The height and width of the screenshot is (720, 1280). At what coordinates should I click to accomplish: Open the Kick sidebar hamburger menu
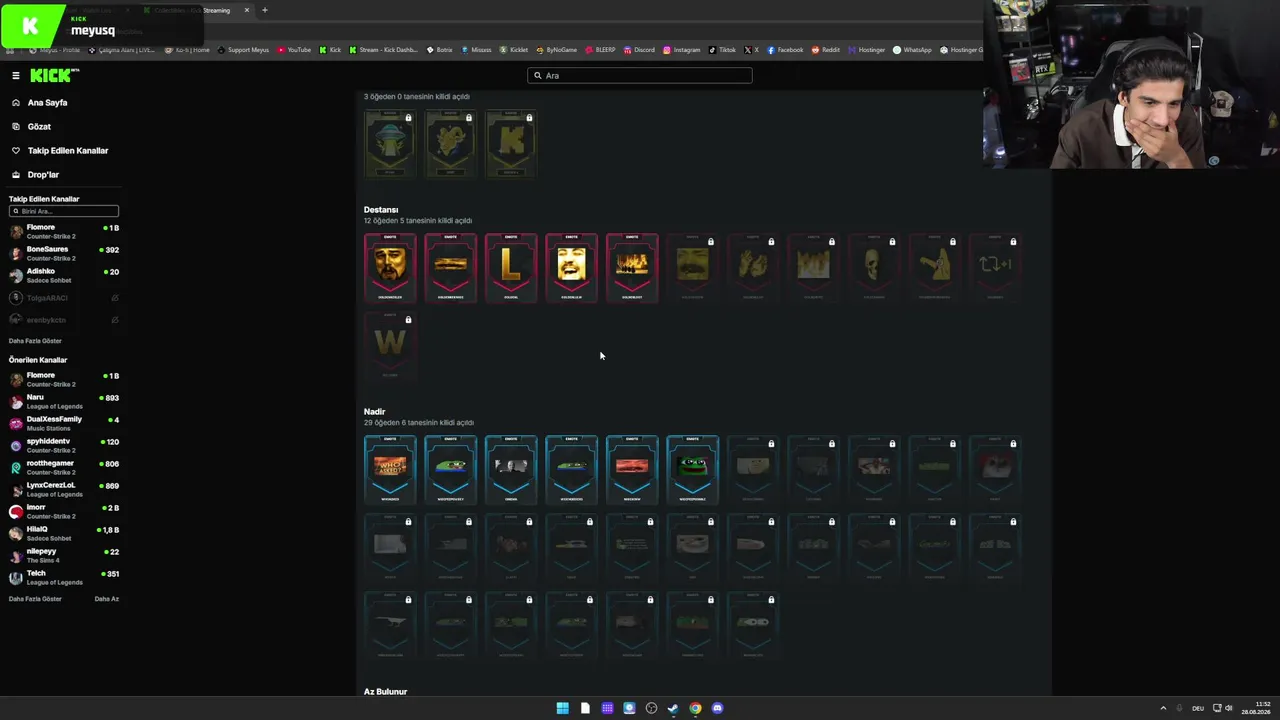(16, 76)
